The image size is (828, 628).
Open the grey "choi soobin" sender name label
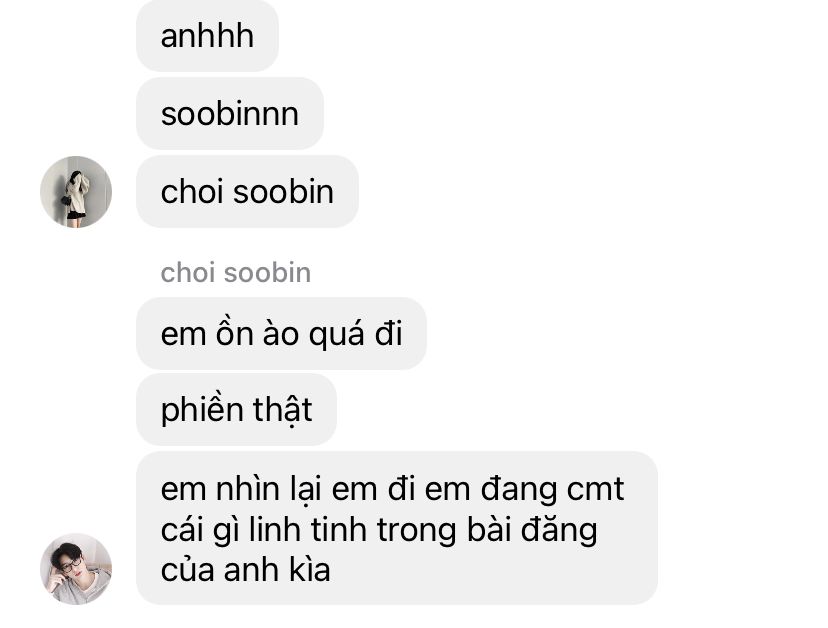pos(236,273)
